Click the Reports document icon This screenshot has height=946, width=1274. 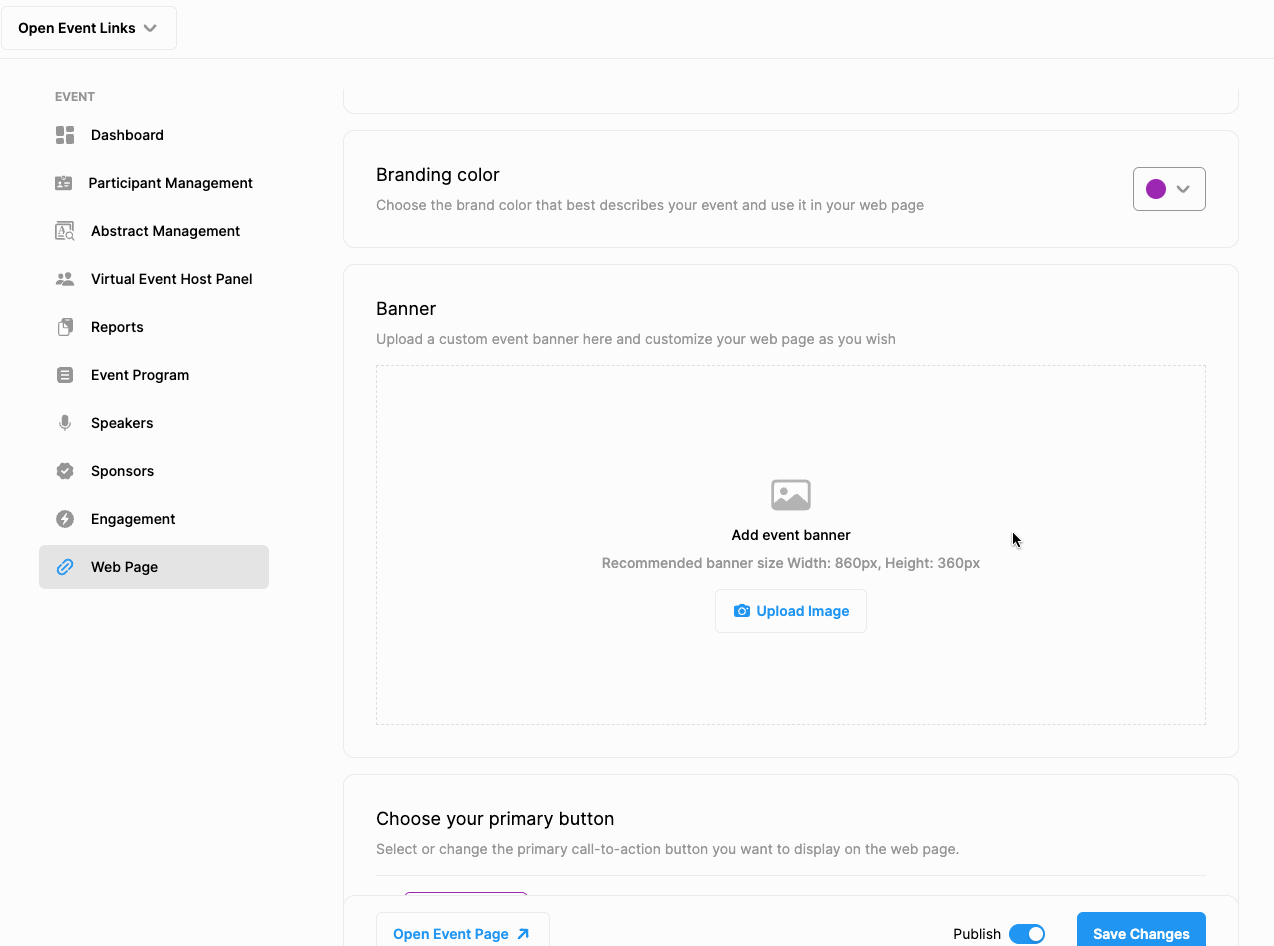point(65,327)
